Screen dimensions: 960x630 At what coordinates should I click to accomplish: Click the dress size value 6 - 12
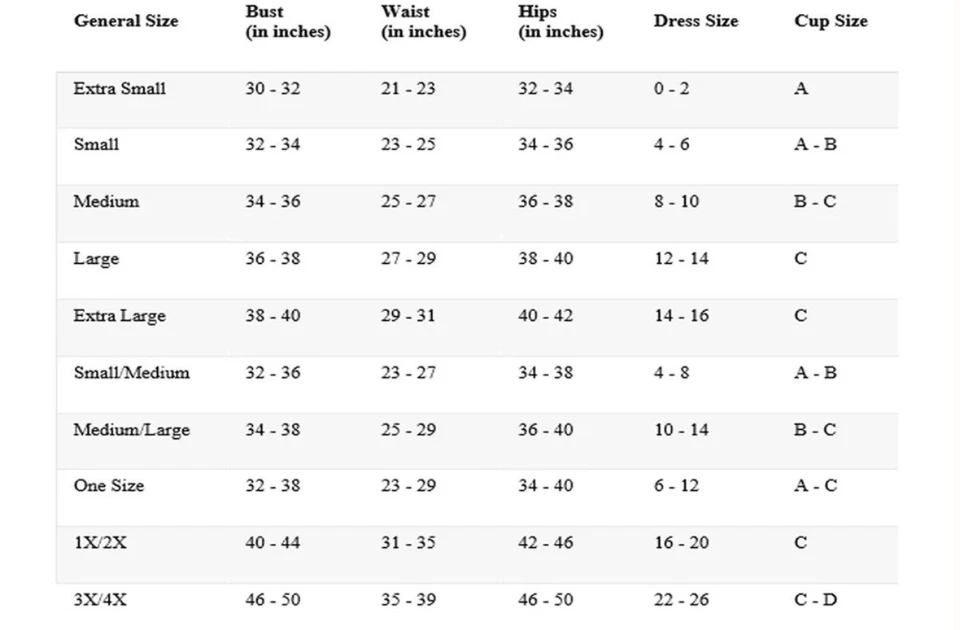point(676,486)
